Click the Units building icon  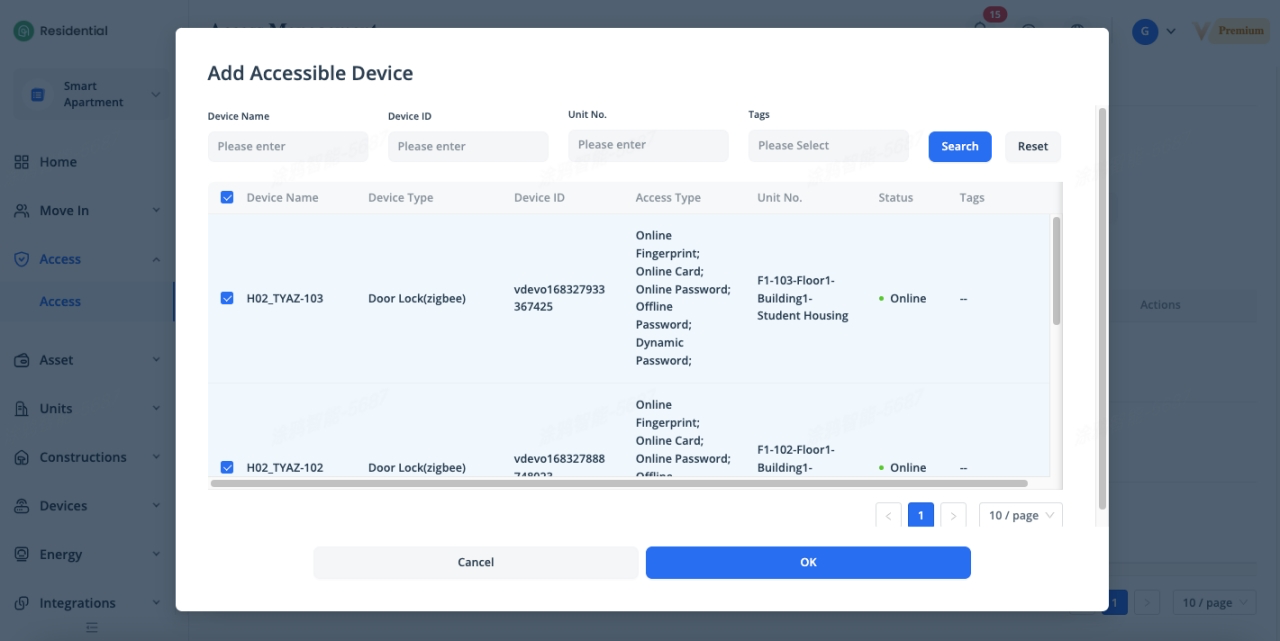click(x=21, y=409)
